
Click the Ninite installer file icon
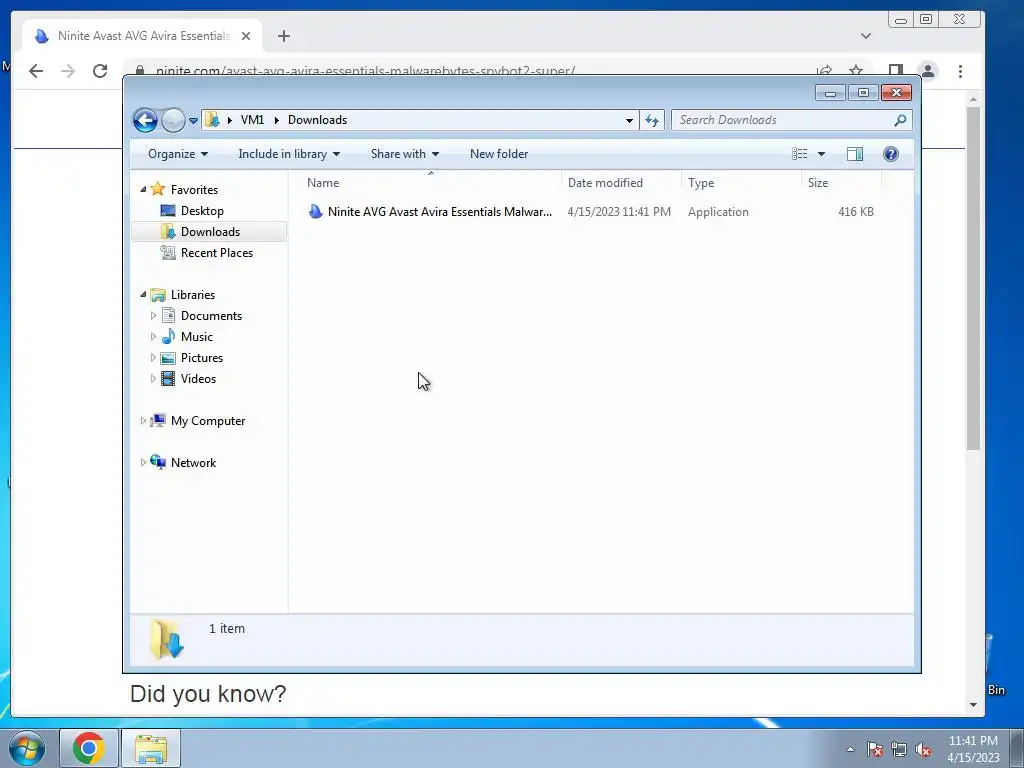[315, 212]
